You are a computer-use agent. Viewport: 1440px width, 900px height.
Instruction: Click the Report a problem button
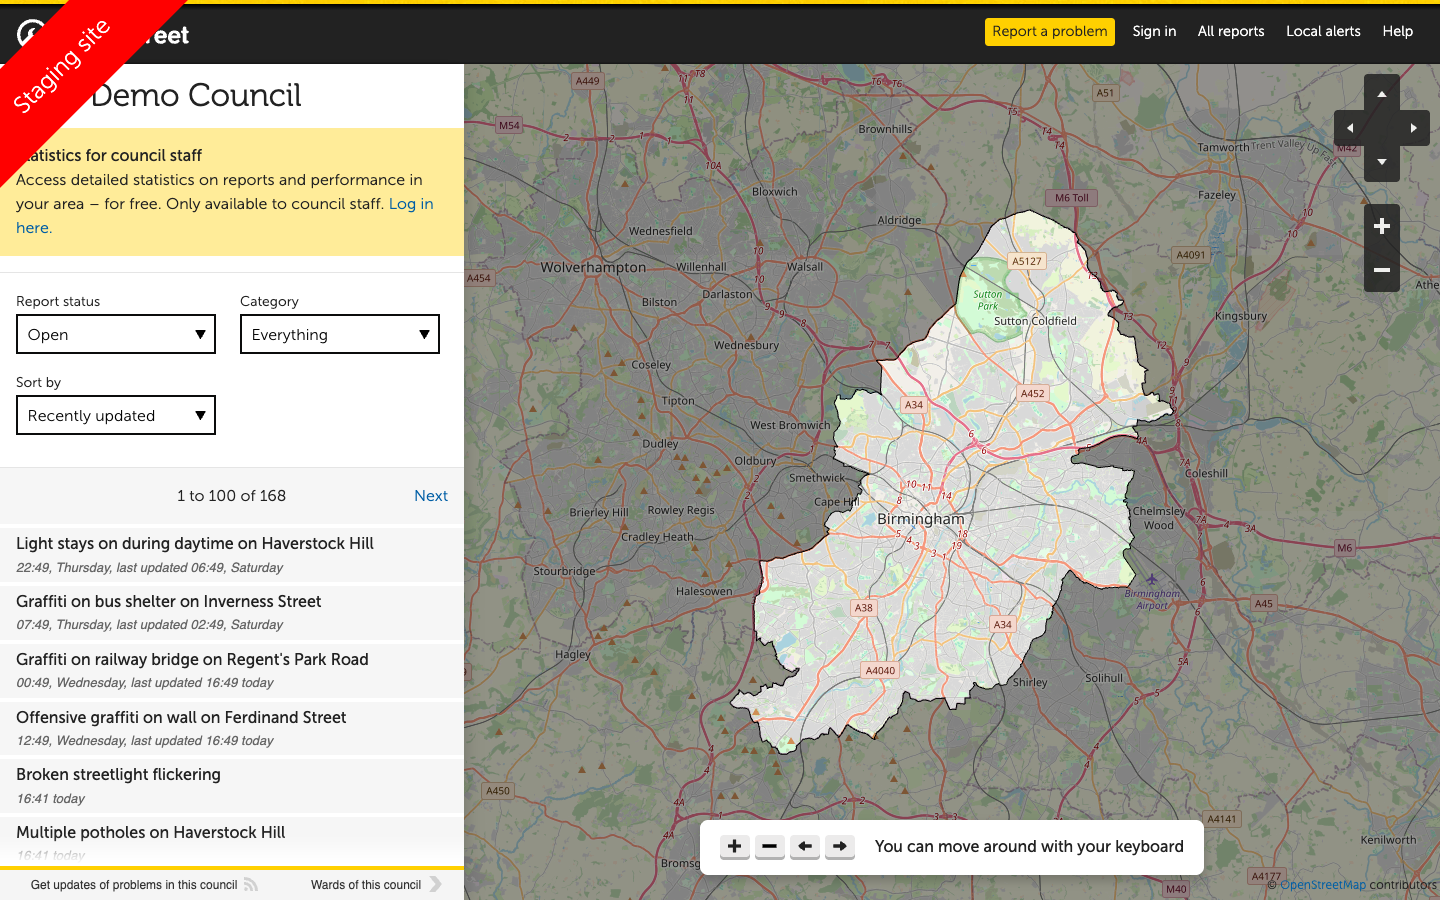(1049, 31)
